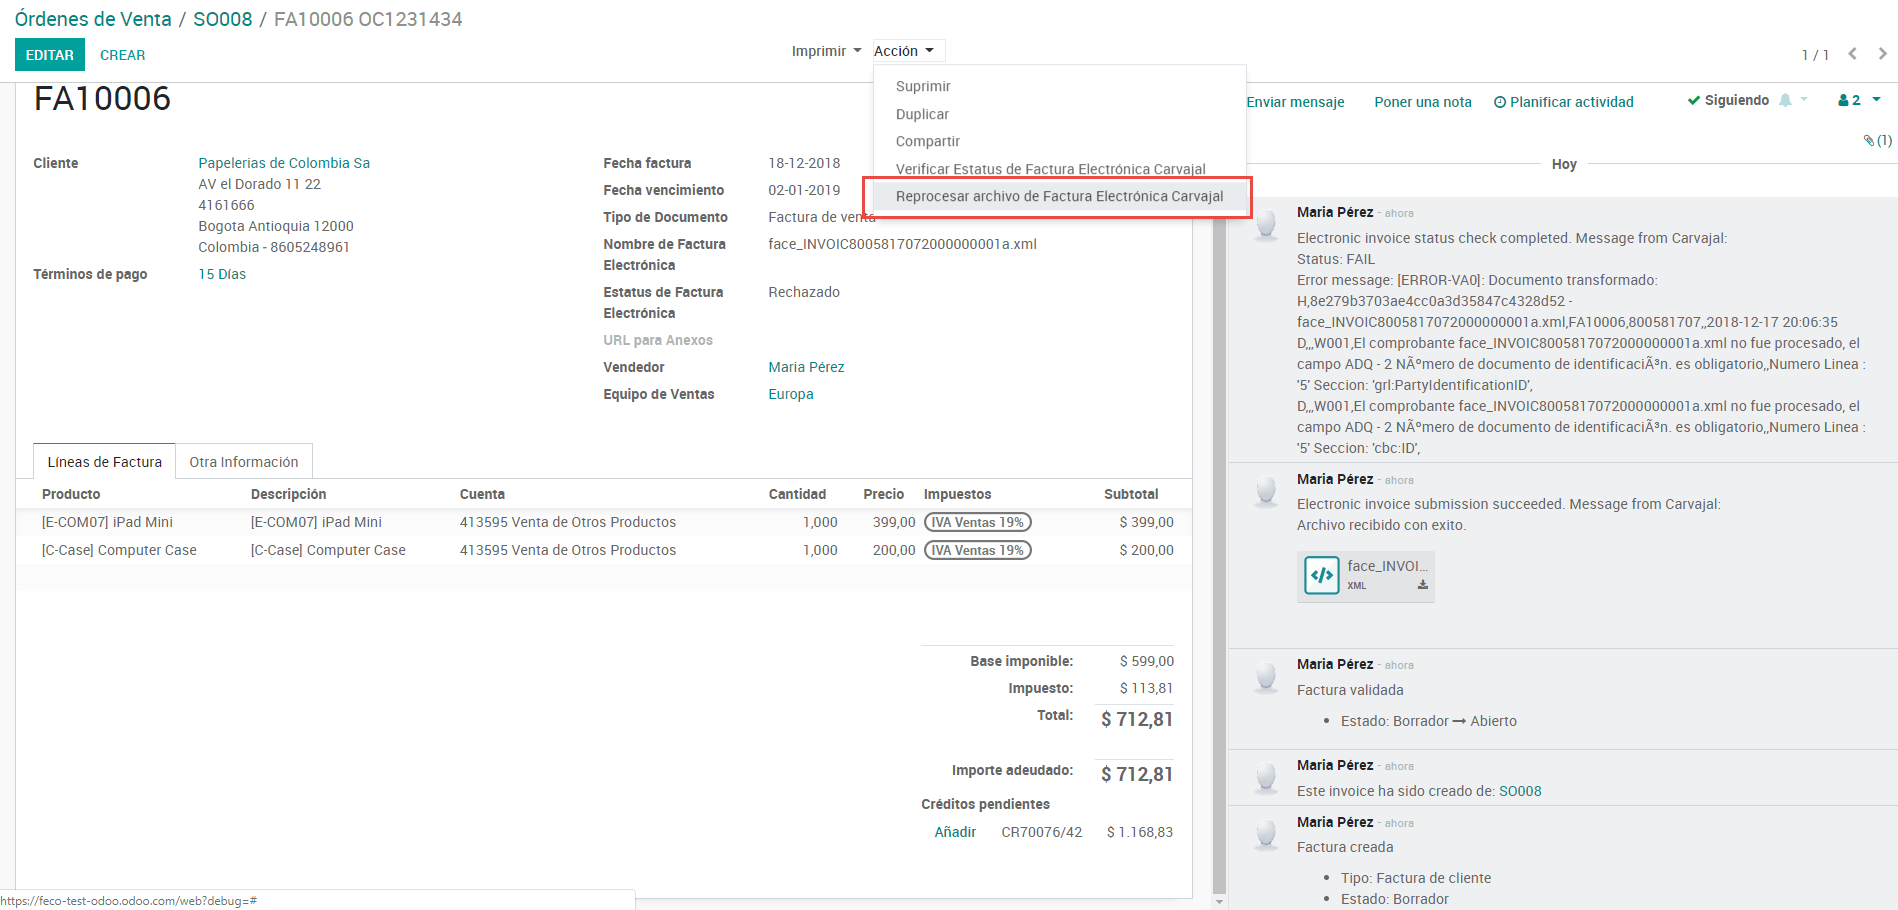Select Reprocesar archivo de Factura Electrónica Carvajal
Screen dimensions: 1898x910
pyautogui.click(x=1058, y=196)
